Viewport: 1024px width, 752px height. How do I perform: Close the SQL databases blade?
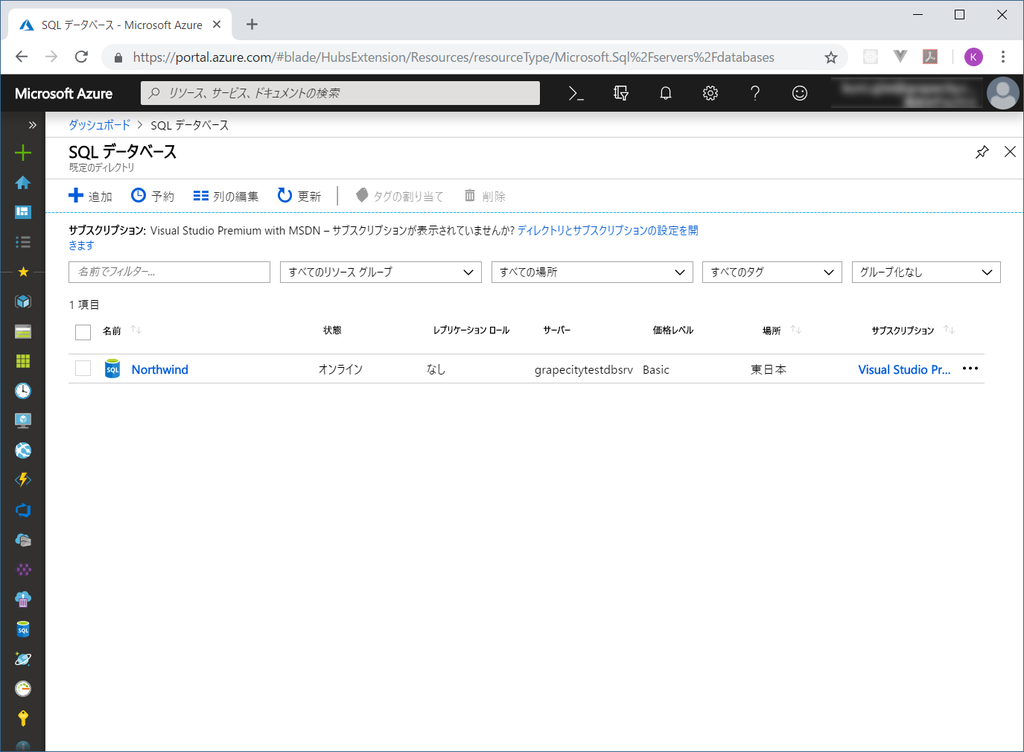tap(1010, 151)
